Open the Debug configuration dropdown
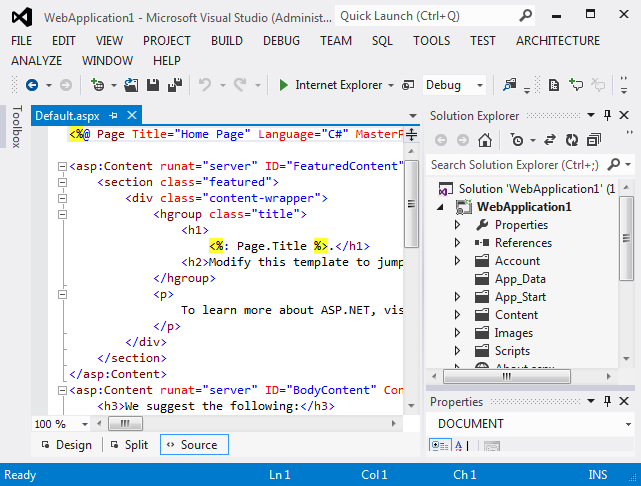 479,86
